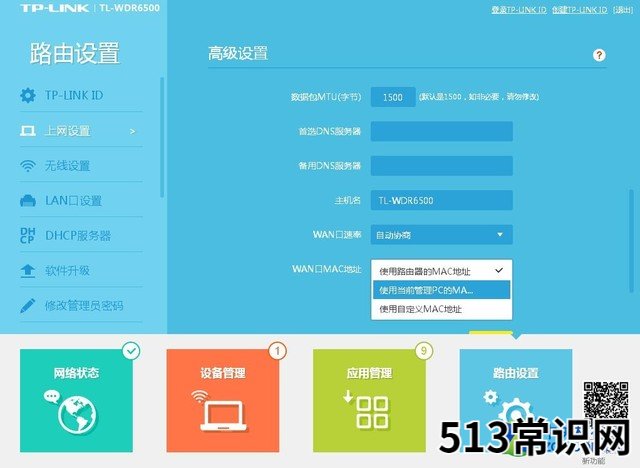Click the Wi-Fi icon beside 无线设置
Viewport: 640px width, 468px height.
coord(28,166)
